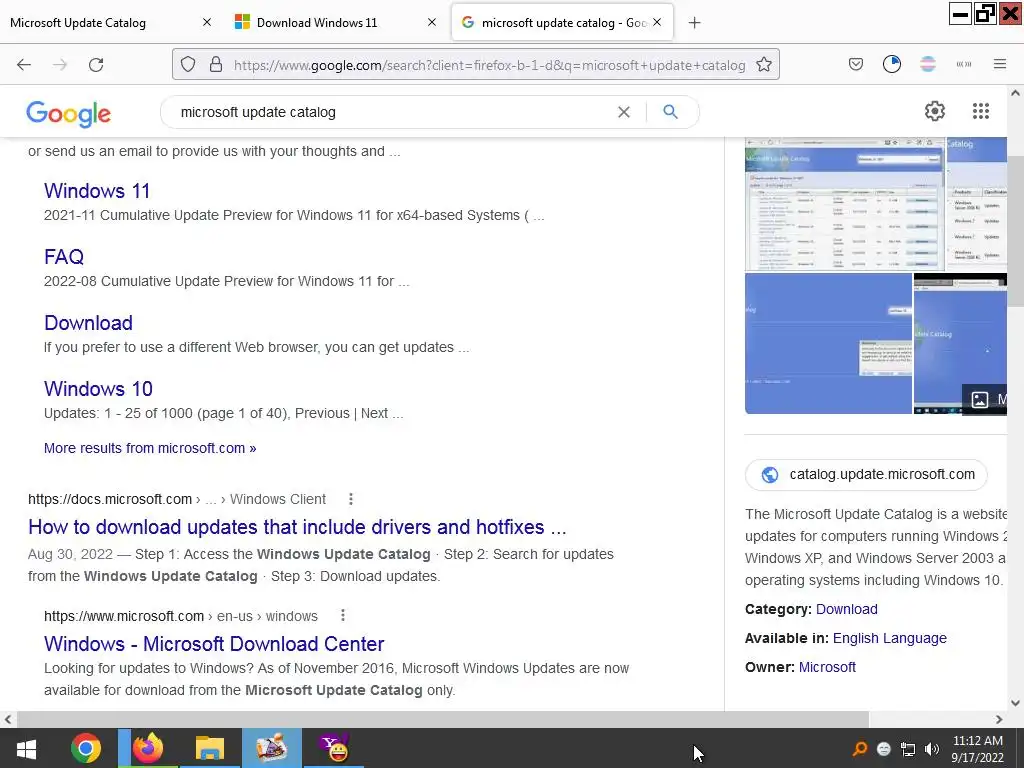
Task: Open the FAQ sitelink
Action: [x=64, y=257]
